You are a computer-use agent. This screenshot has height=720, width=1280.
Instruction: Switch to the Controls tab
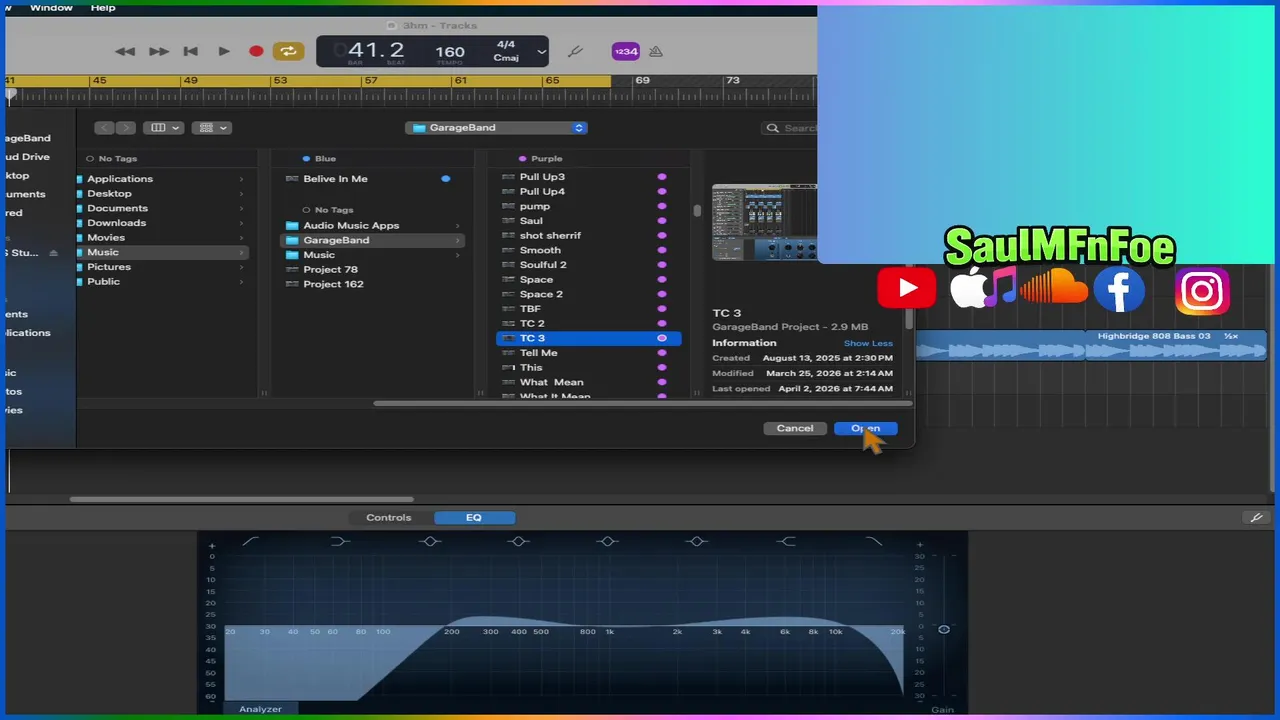tap(389, 518)
